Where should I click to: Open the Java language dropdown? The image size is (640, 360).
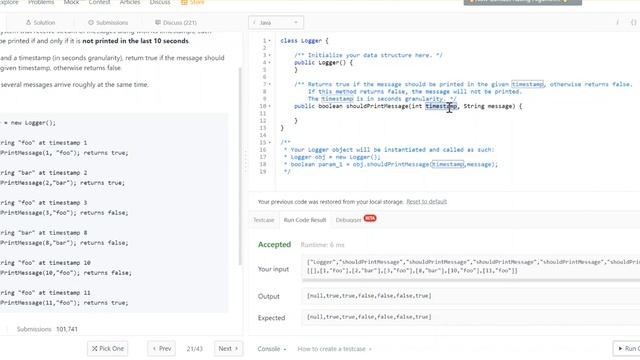(276, 22)
